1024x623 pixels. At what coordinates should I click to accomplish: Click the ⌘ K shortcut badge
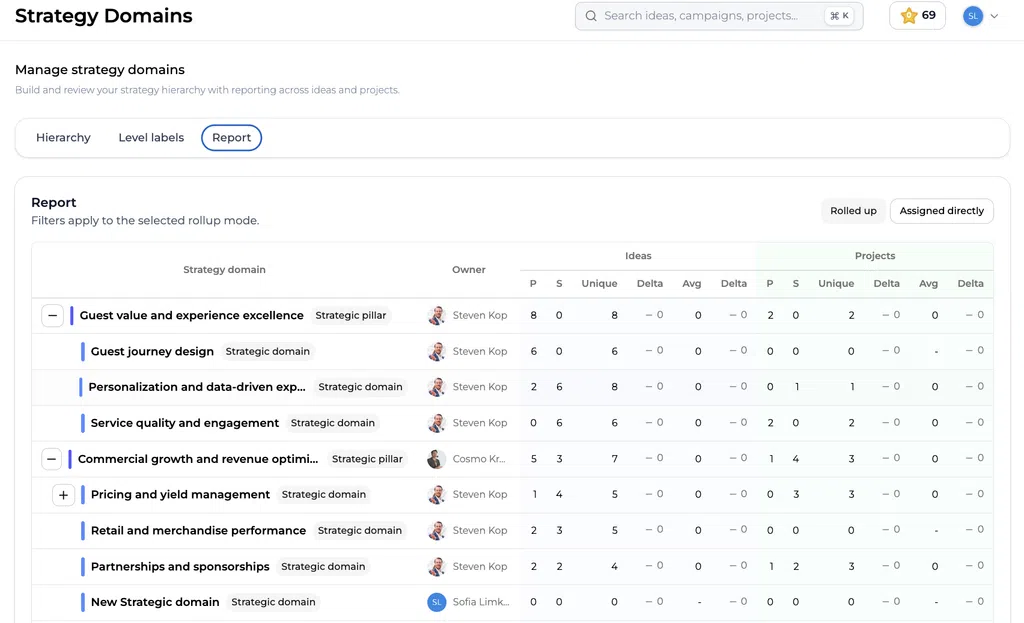pyautogui.click(x=839, y=16)
